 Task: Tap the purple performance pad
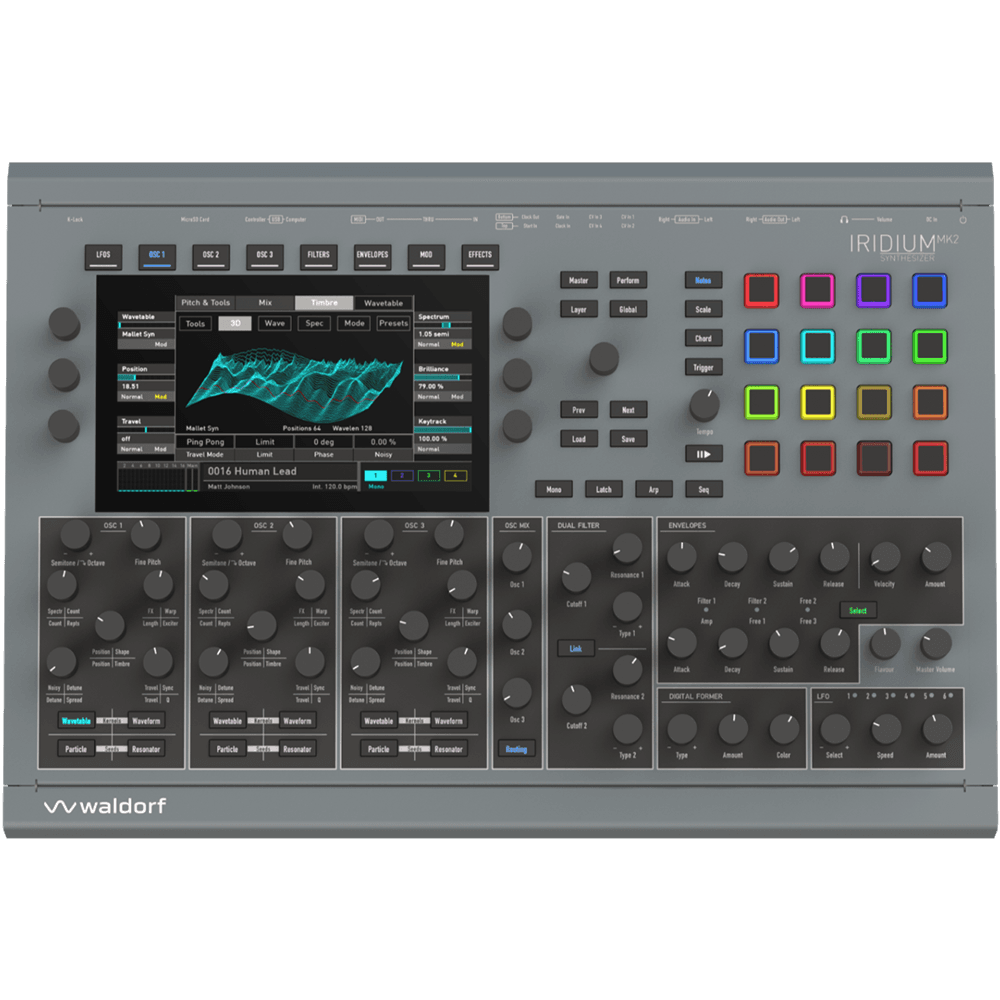coord(873,291)
